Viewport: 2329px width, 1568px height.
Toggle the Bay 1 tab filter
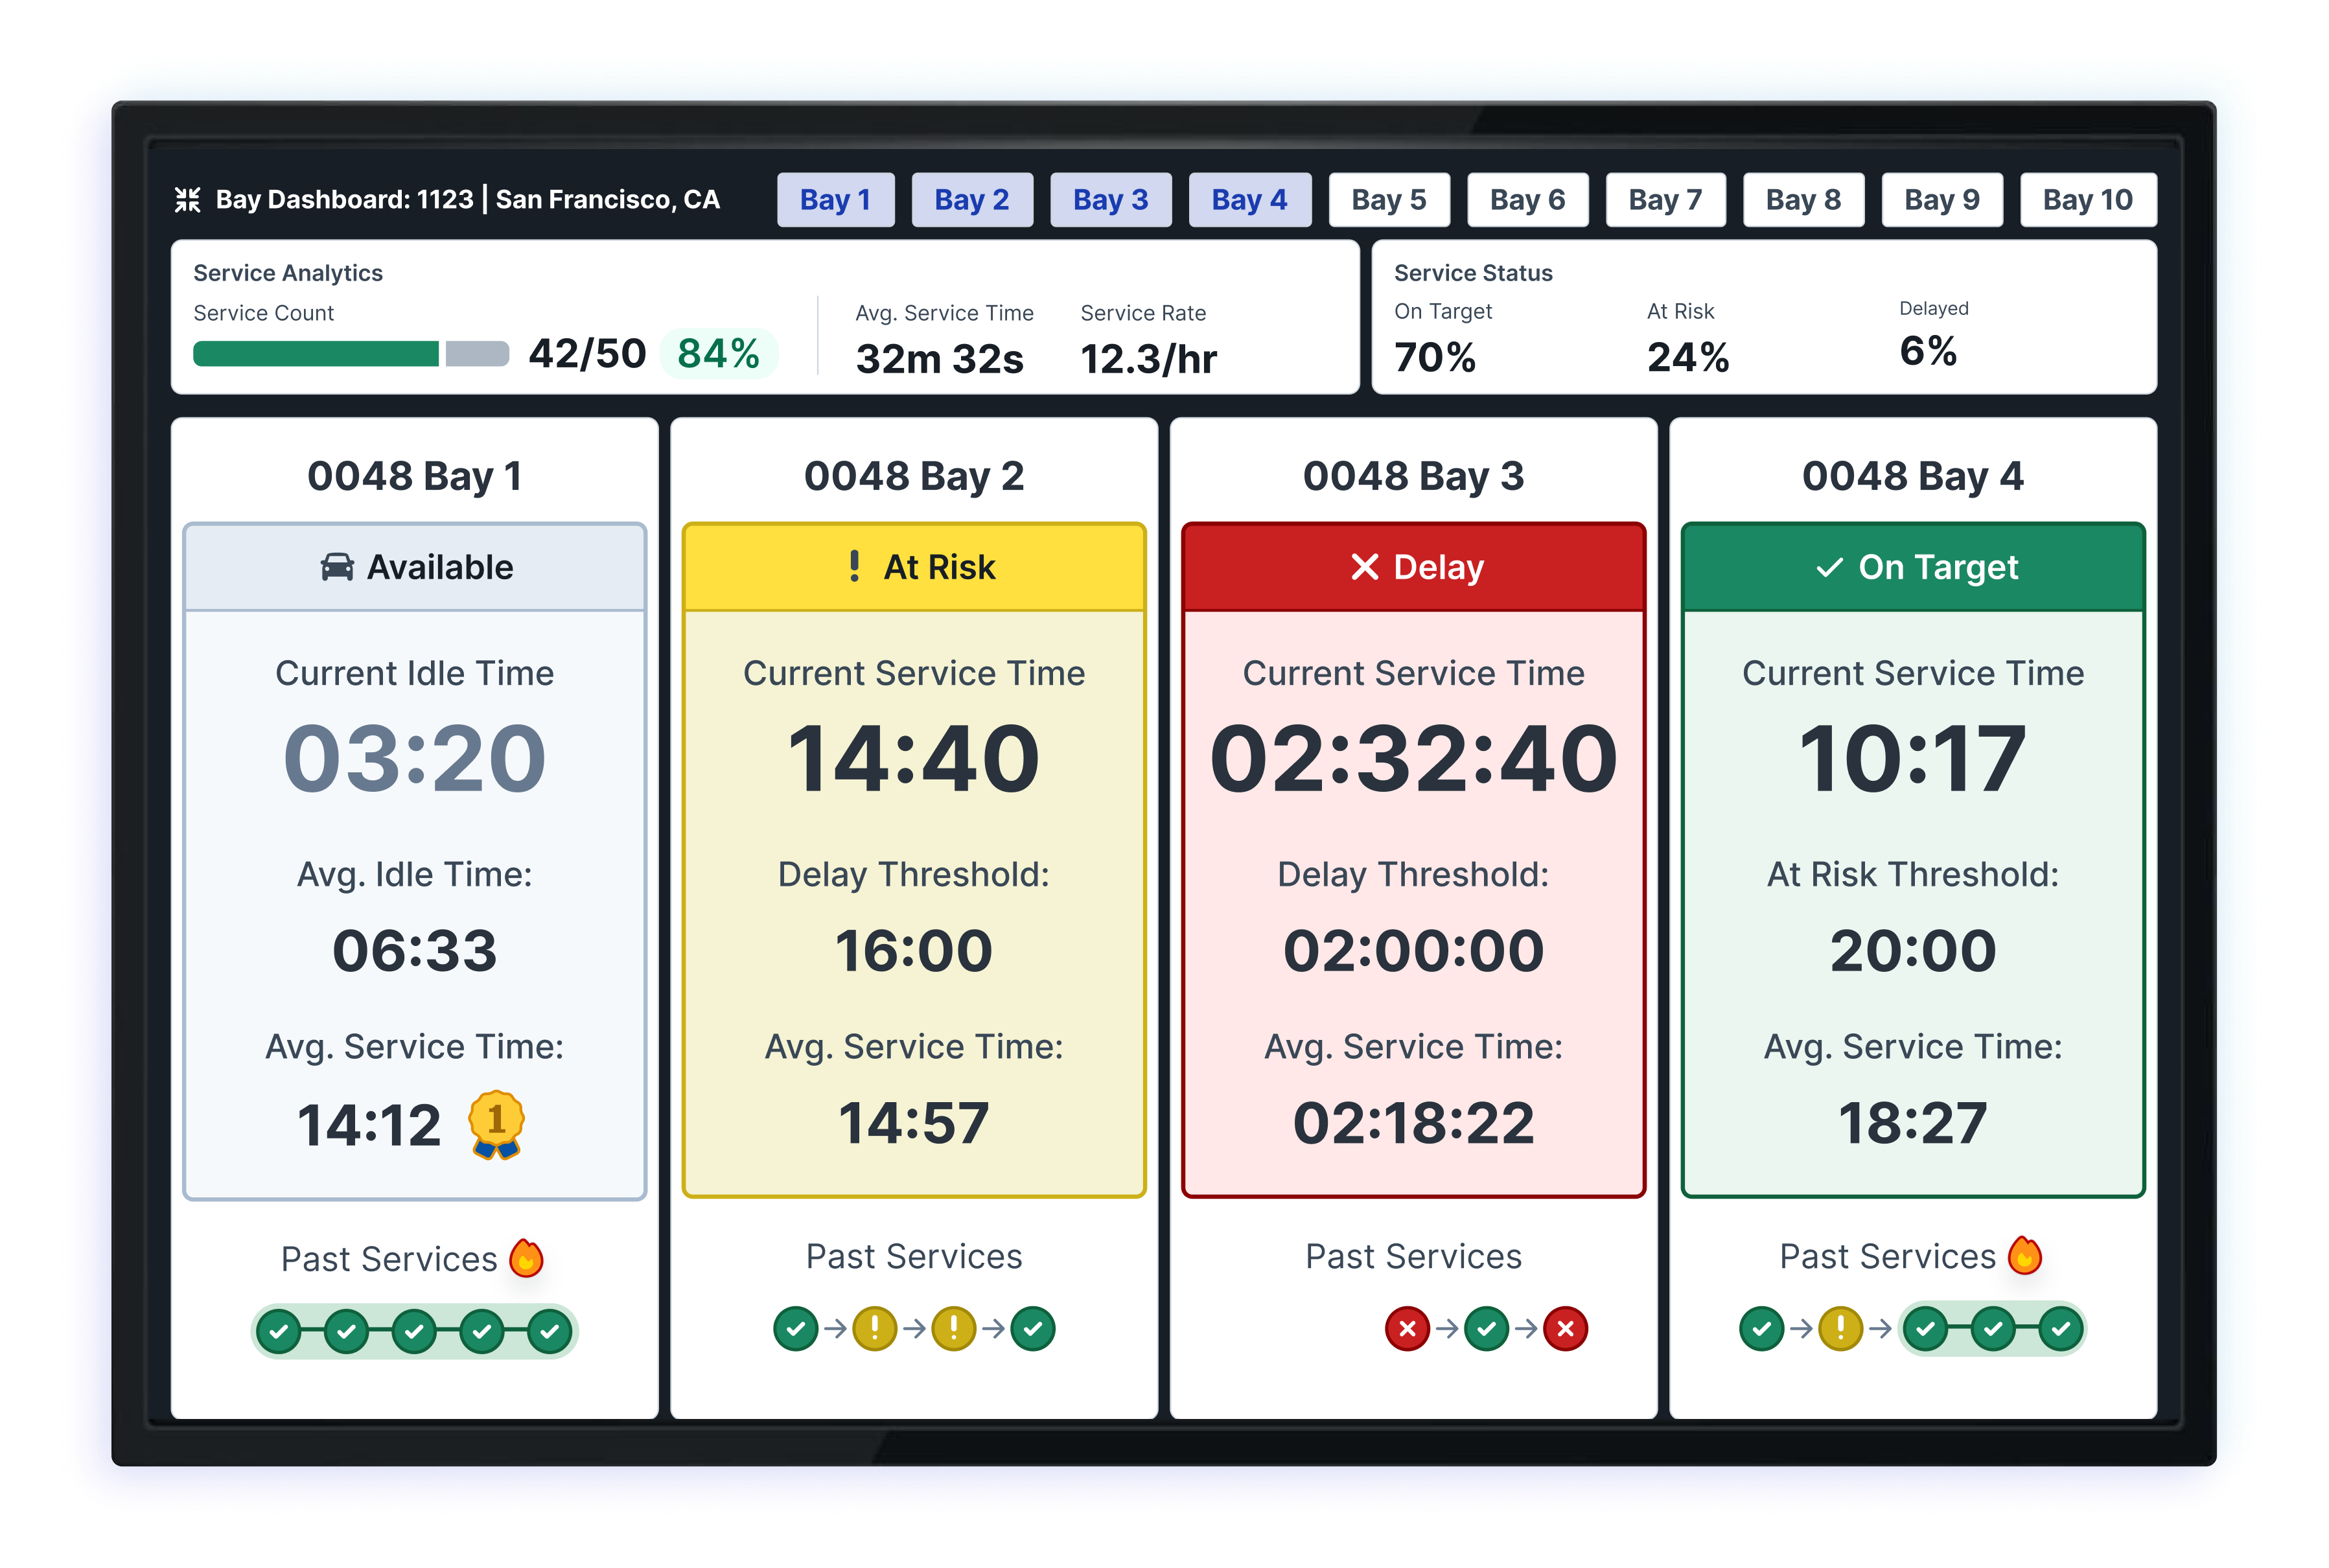(x=835, y=200)
